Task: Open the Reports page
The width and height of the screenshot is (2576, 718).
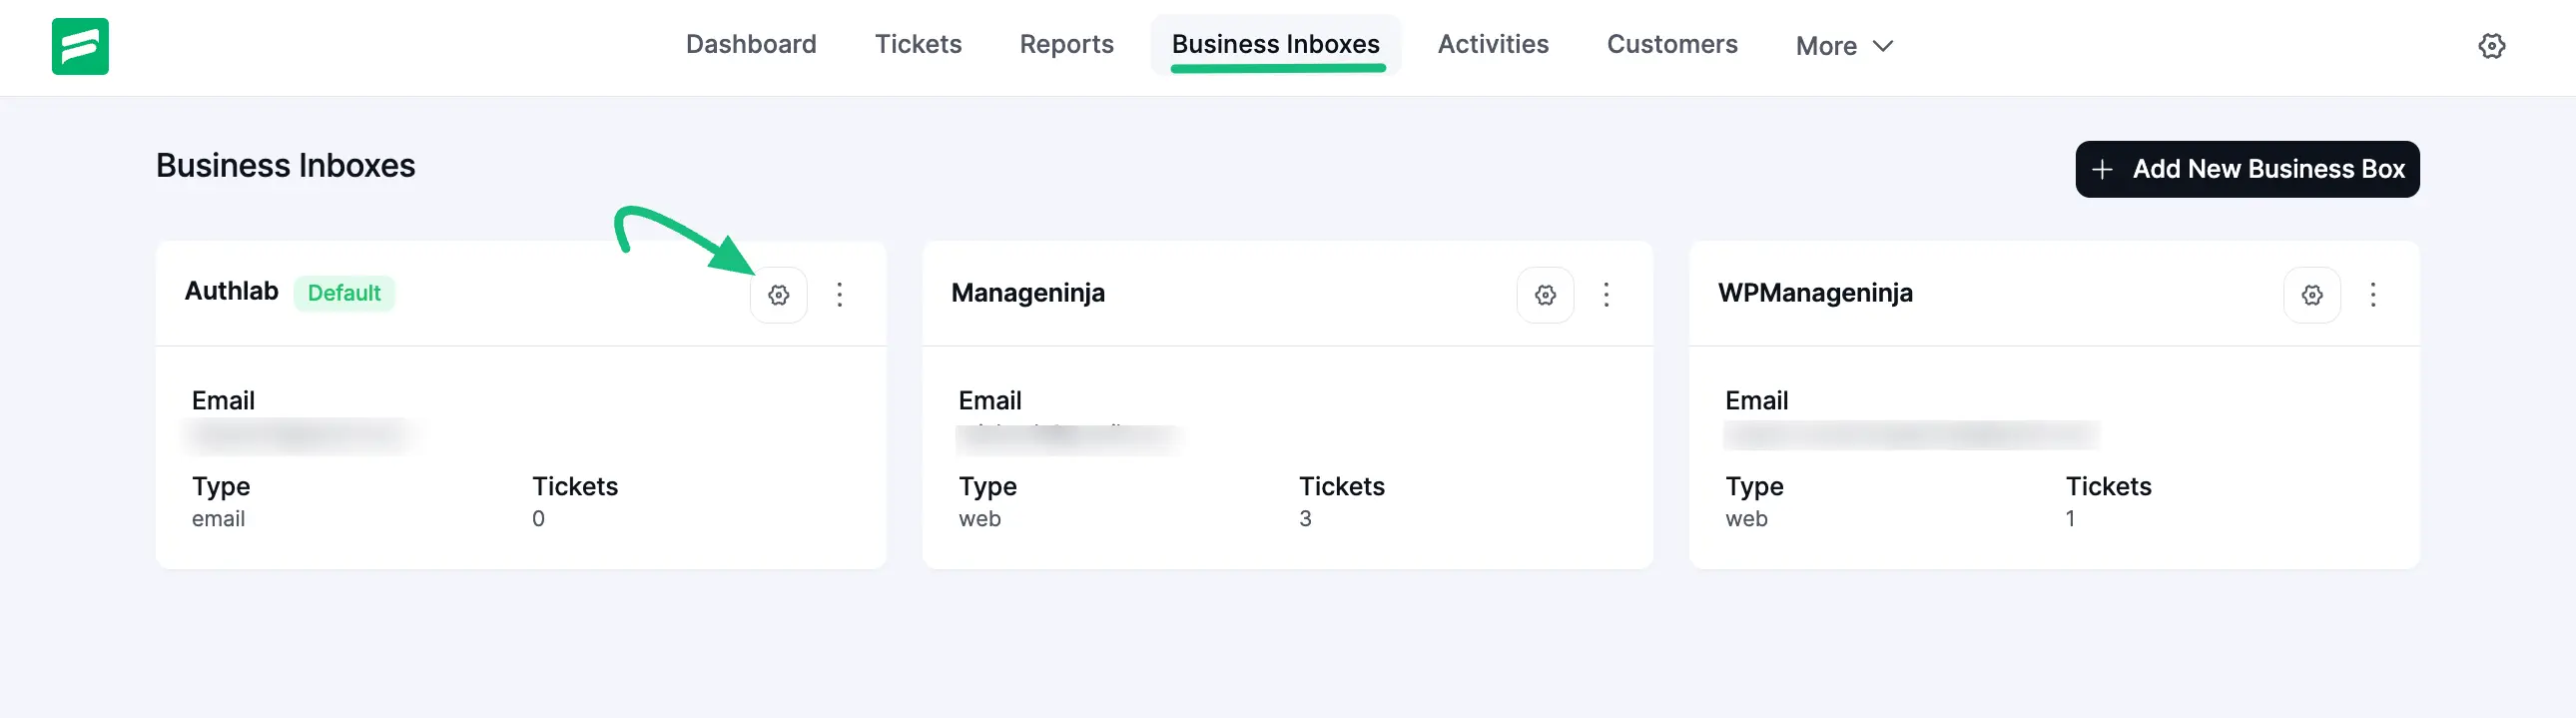Action: (x=1066, y=44)
